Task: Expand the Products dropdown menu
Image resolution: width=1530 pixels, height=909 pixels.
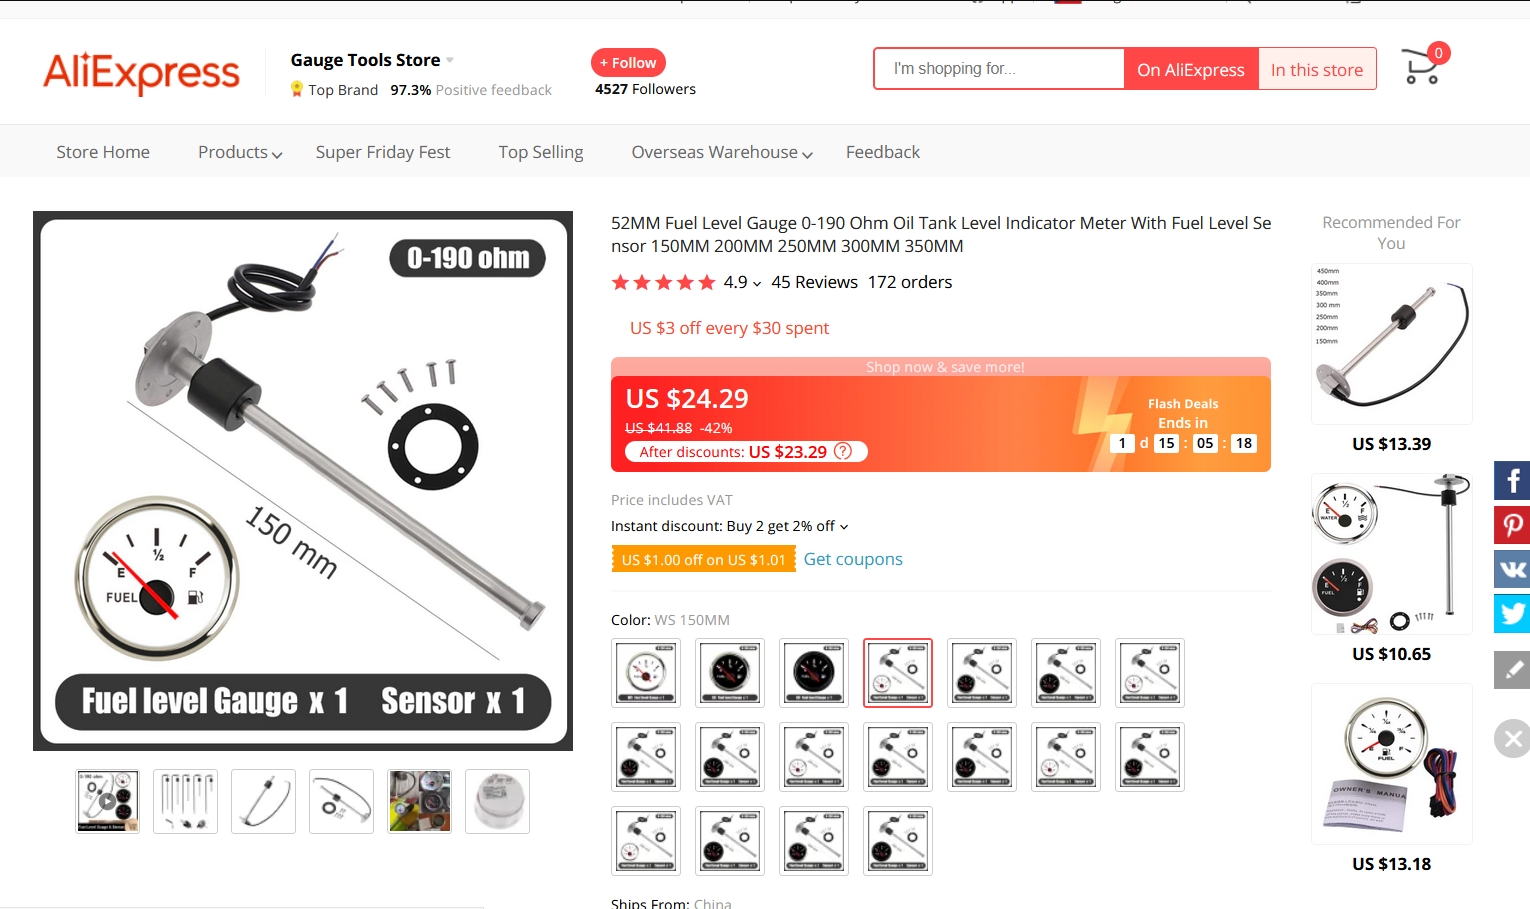Action: point(240,152)
